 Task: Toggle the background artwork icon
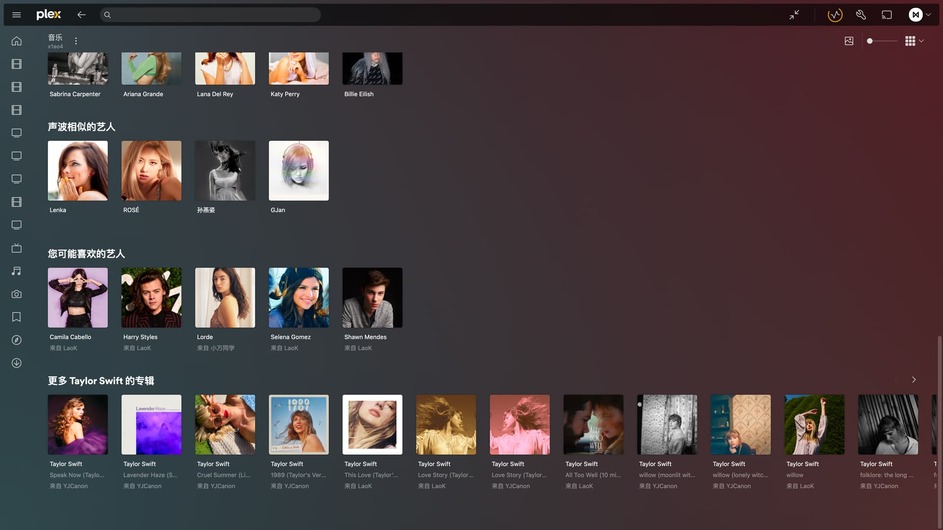click(849, 41)
